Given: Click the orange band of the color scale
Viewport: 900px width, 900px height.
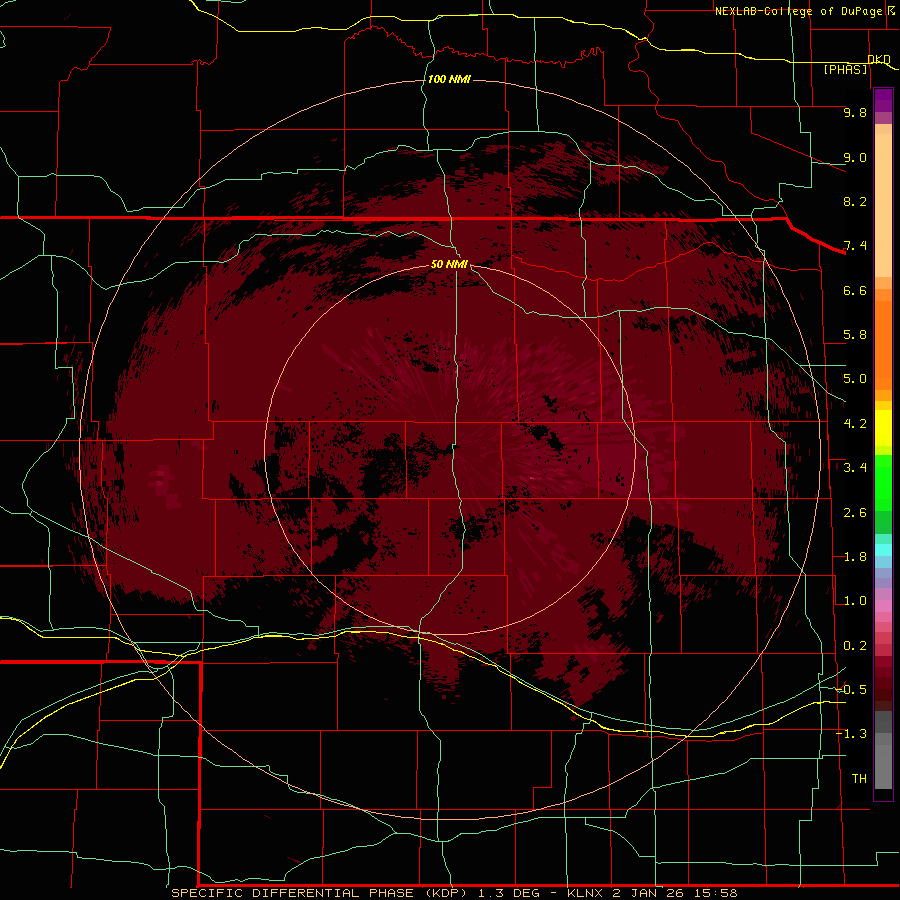Looking at the screenshot, I should [x=883, y=344].
